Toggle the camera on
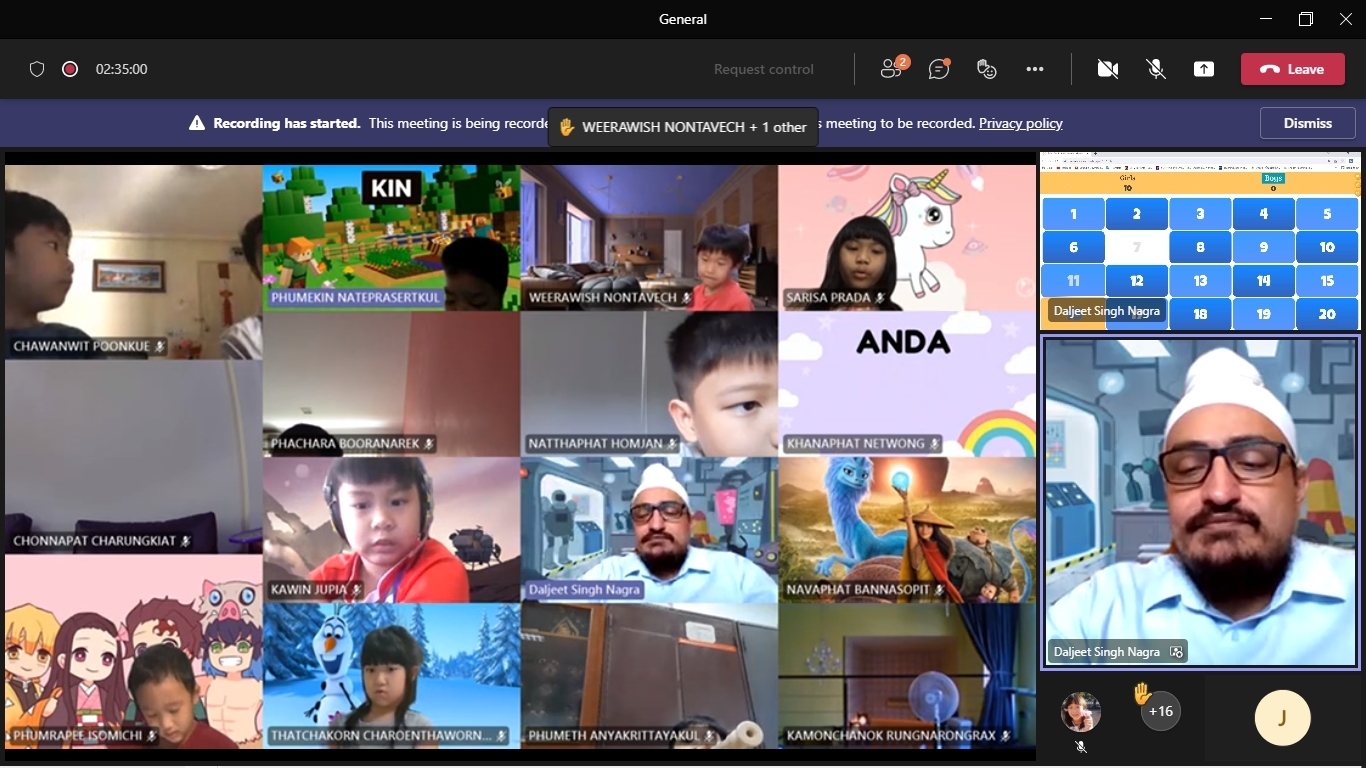 [x=1107, y=69]
